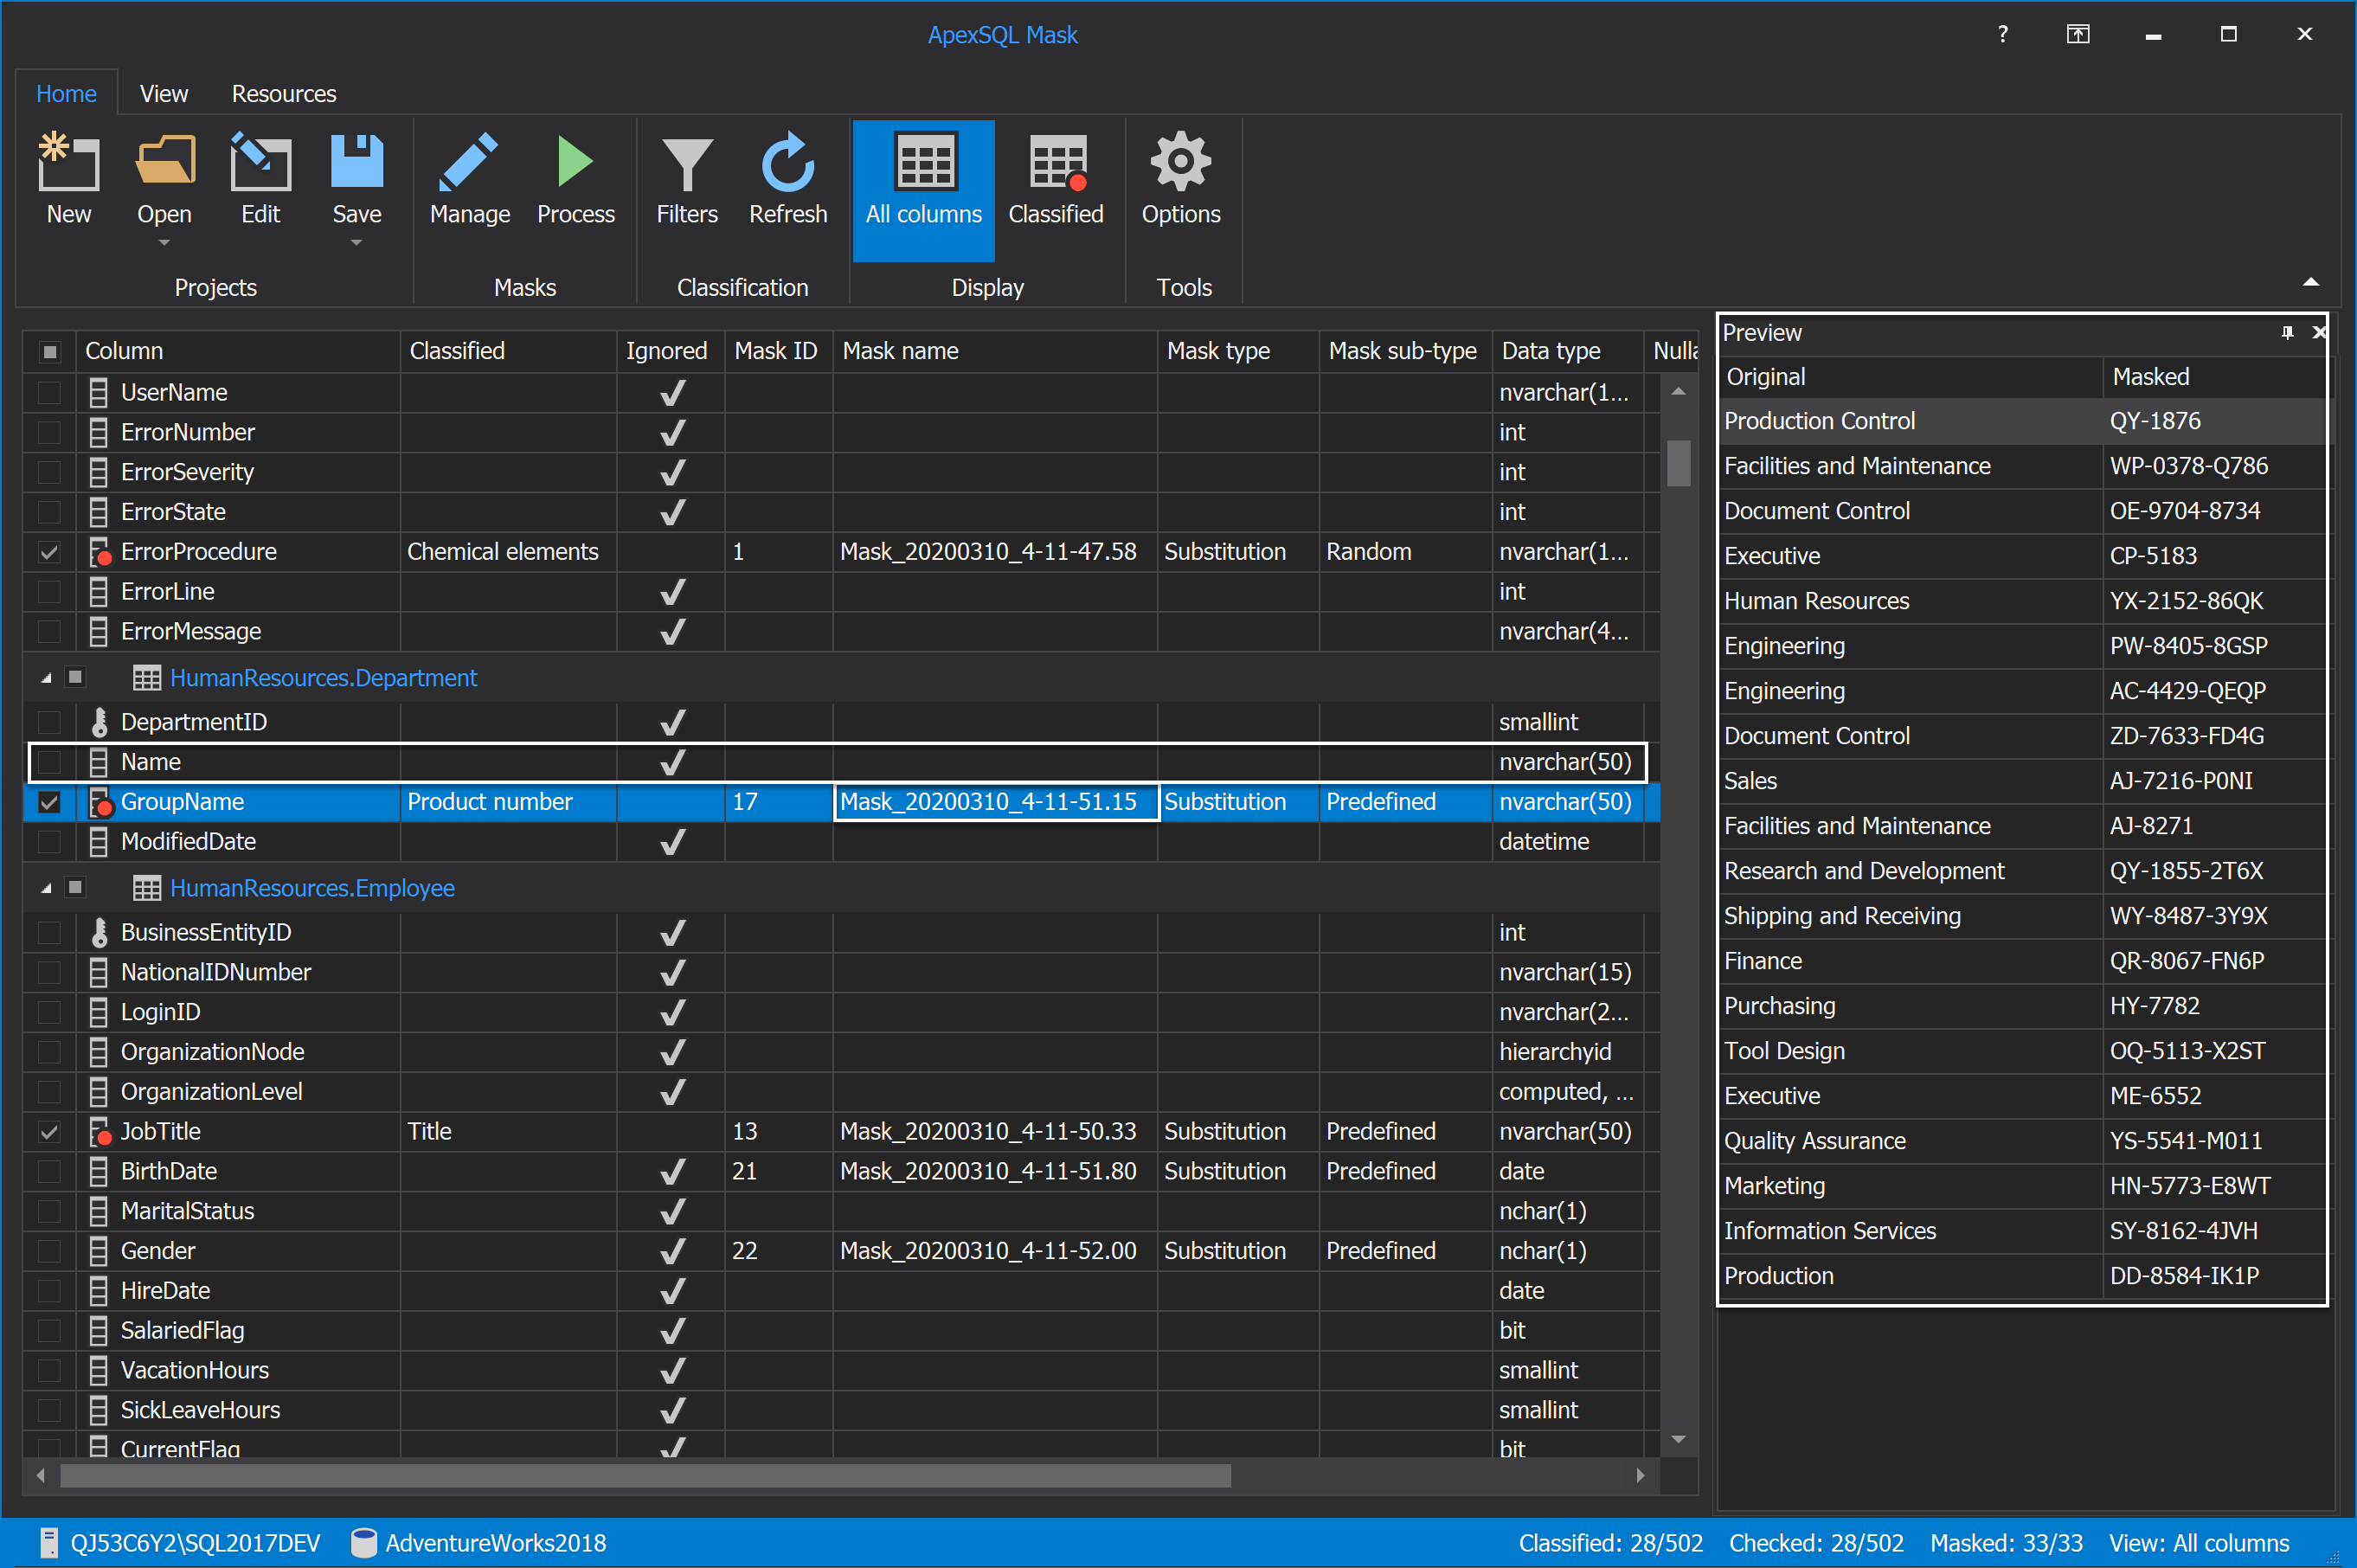2357x1568 pixels.
Task: Click the Original header in Preview
Action: [1911, 377]
